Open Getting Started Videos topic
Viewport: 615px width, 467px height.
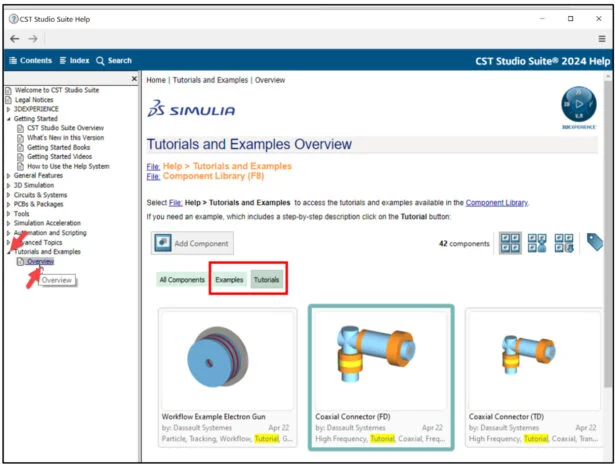(60, 156)
